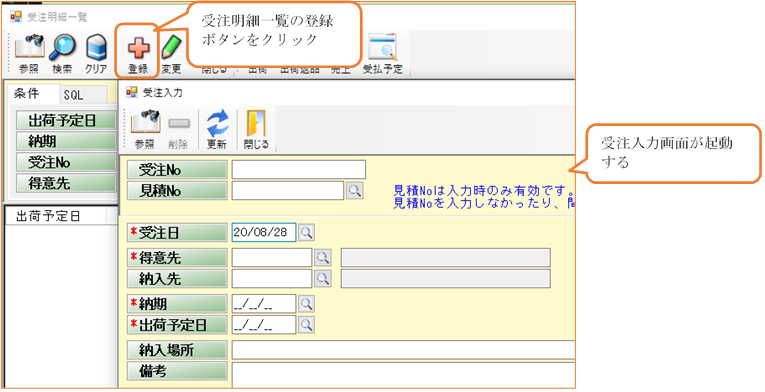Click the 備考 label in 受注入力 form
The image size is (765, 392).
coord(177,371)
